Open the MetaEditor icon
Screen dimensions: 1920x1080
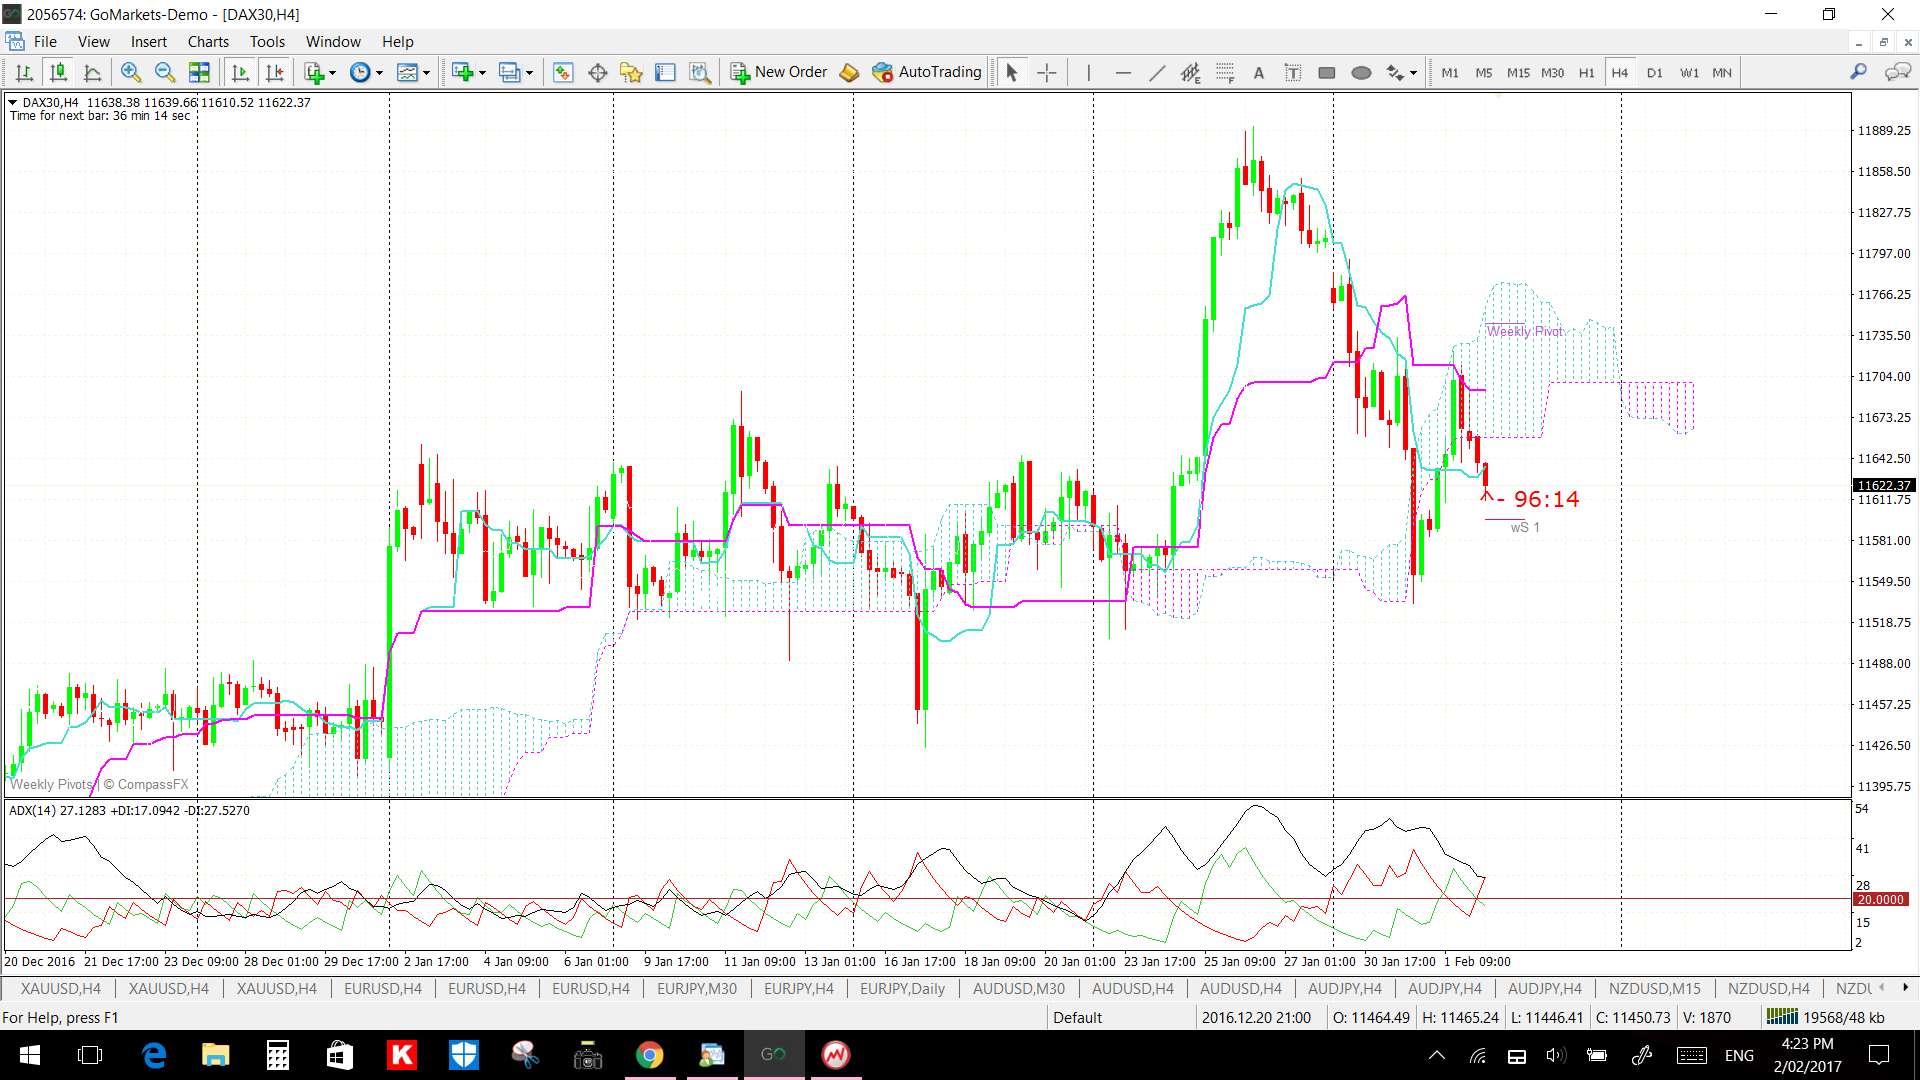tap(849, 72)
